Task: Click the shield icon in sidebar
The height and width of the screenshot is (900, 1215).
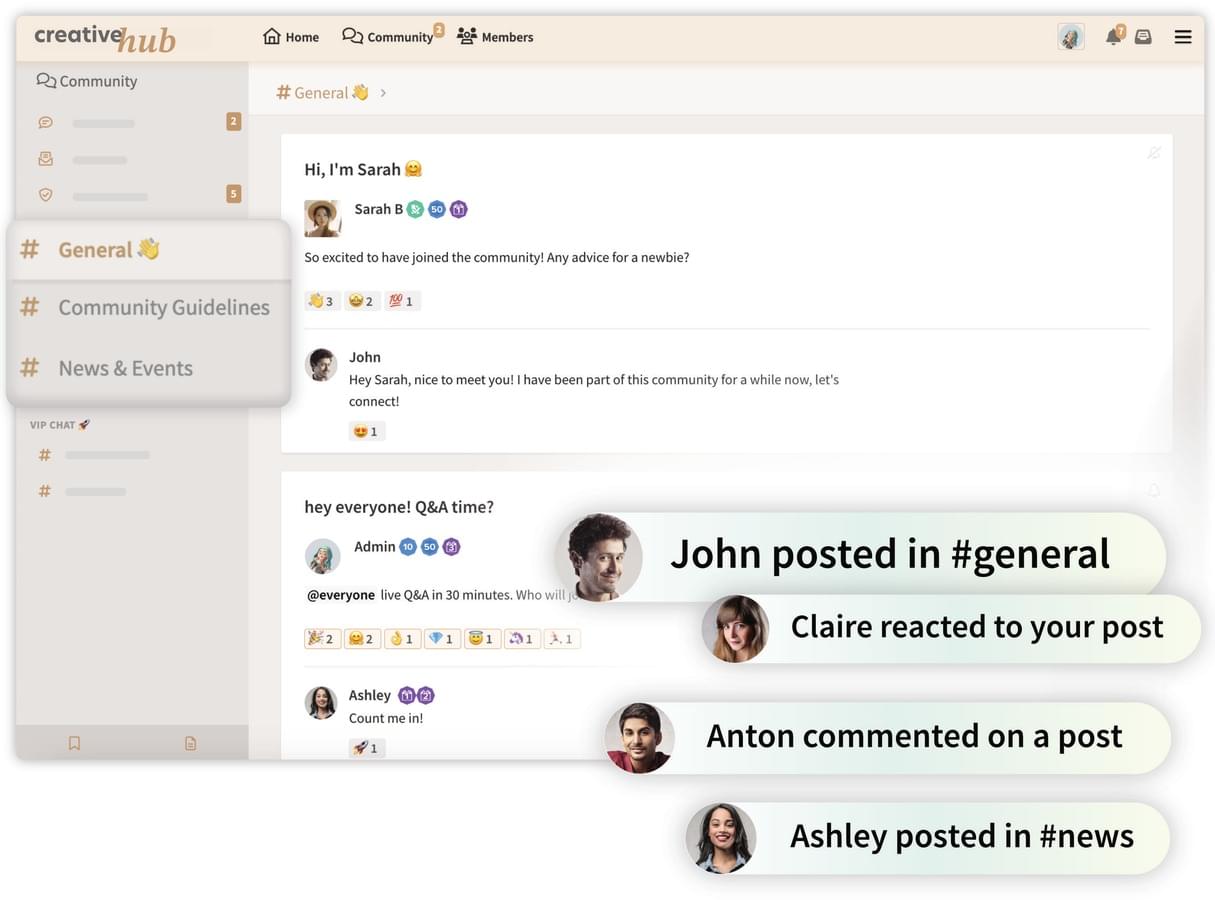Action: click(x=45, y=195)
